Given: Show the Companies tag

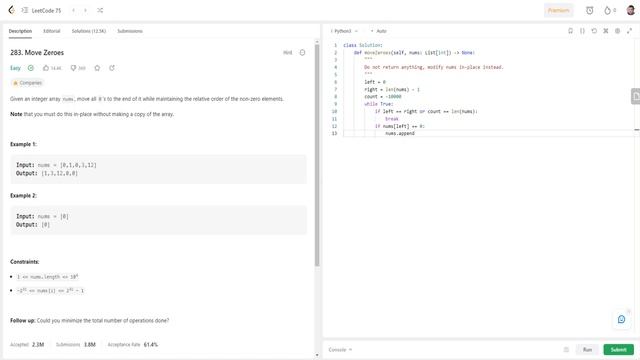Looking at the screenshot, I should [x=27, y=83].
